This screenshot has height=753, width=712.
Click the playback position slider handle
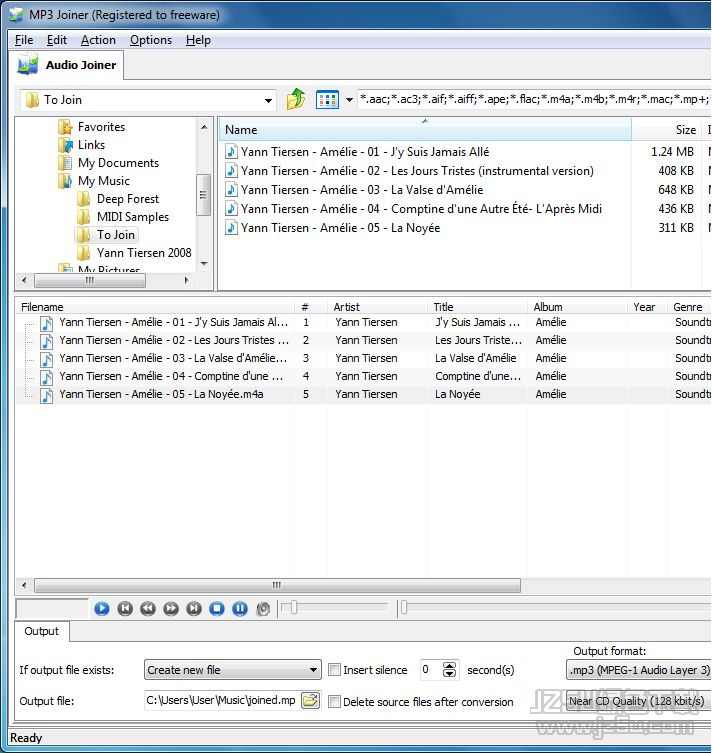pyautogui.click(x=404, y=607)
